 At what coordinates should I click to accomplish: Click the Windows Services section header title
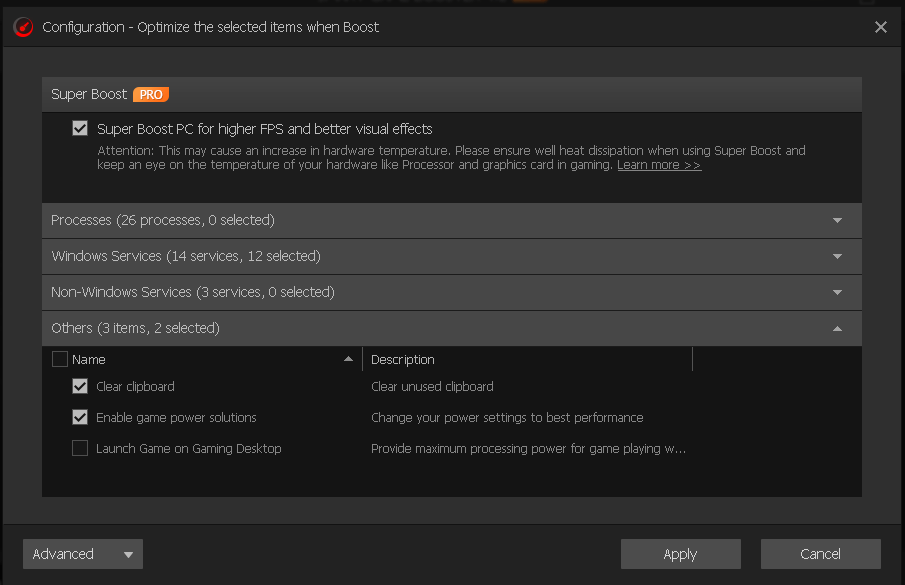(x=186, y=256)
